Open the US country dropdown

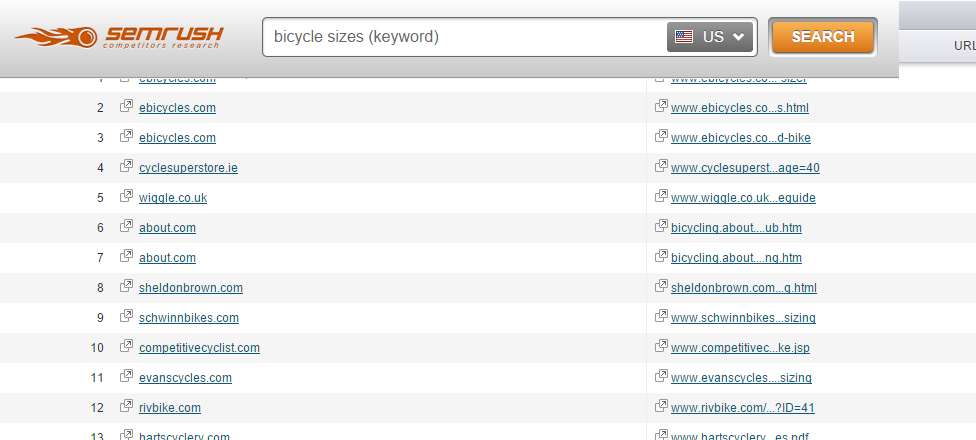coord(710,37)
